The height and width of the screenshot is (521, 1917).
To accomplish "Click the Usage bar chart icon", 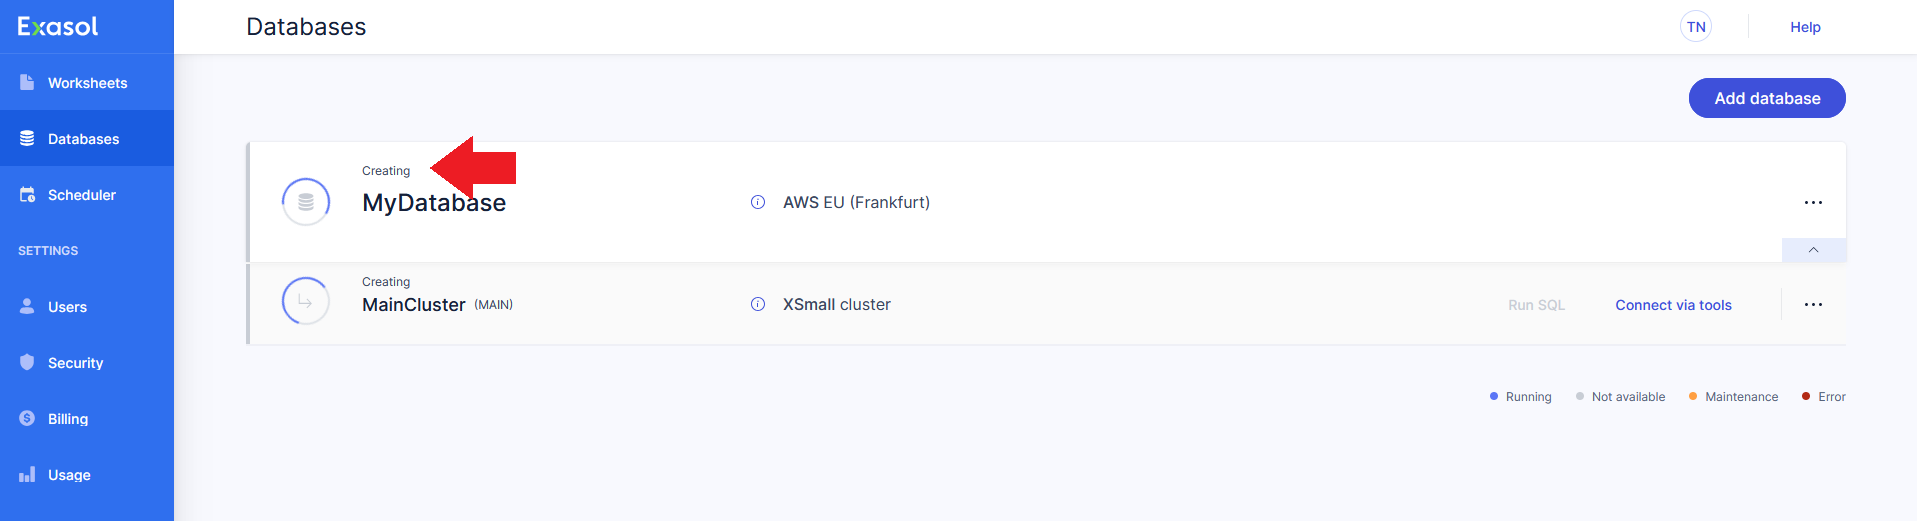I will click(27, 474).
